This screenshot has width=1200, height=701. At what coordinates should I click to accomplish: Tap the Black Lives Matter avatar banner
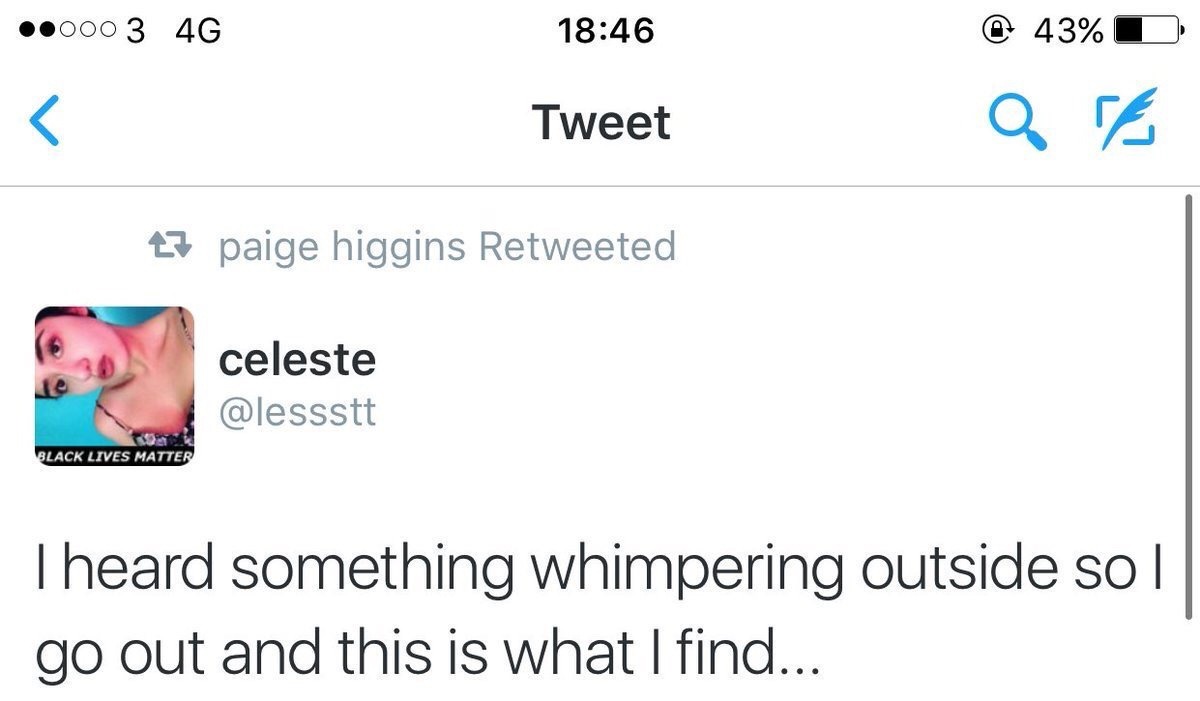click(x=114, y=457)
